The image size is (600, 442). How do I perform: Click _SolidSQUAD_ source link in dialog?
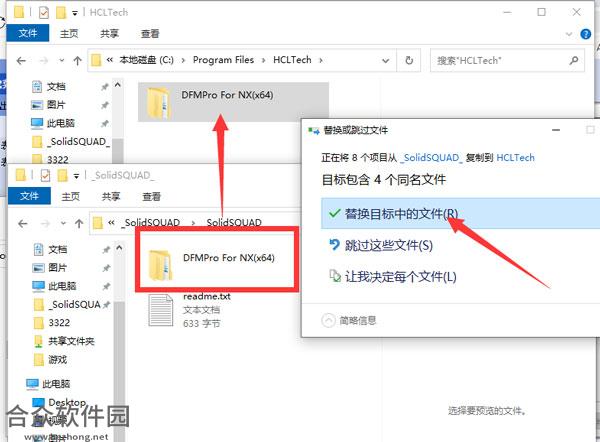[x=431, y=157]
